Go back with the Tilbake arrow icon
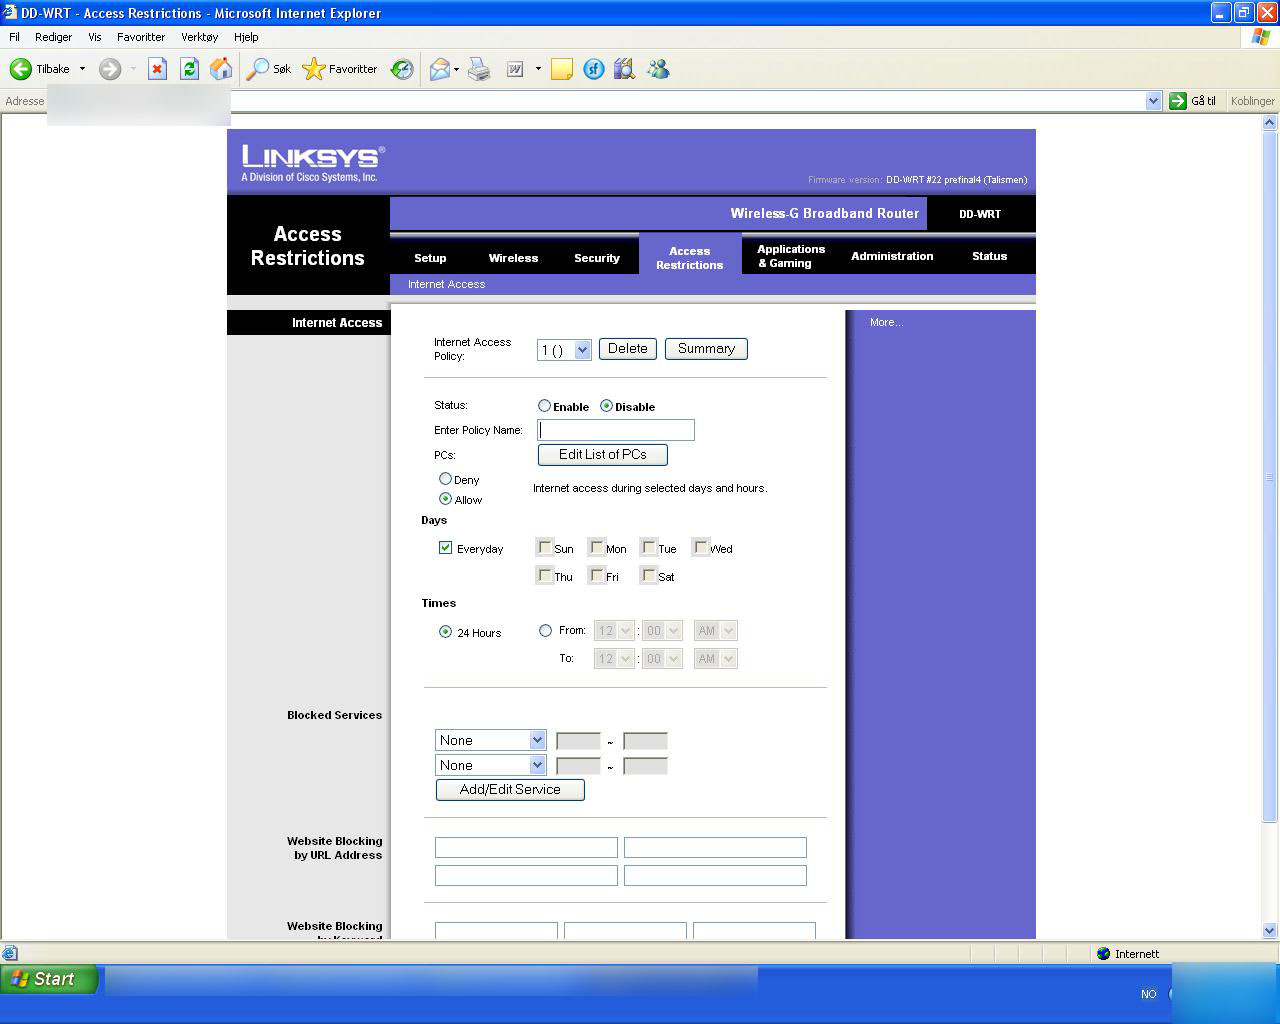The width and height of the screenshot is (1280, 1024). pyautogui.click(x=20, y=69)
